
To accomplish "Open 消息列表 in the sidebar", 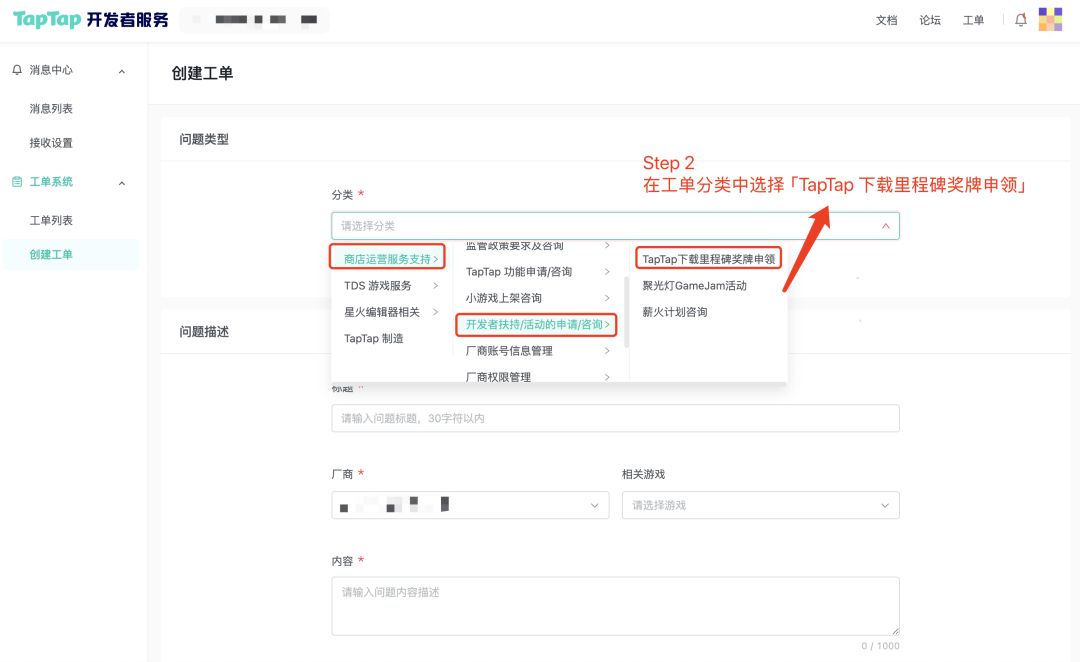I will point(51,109).
